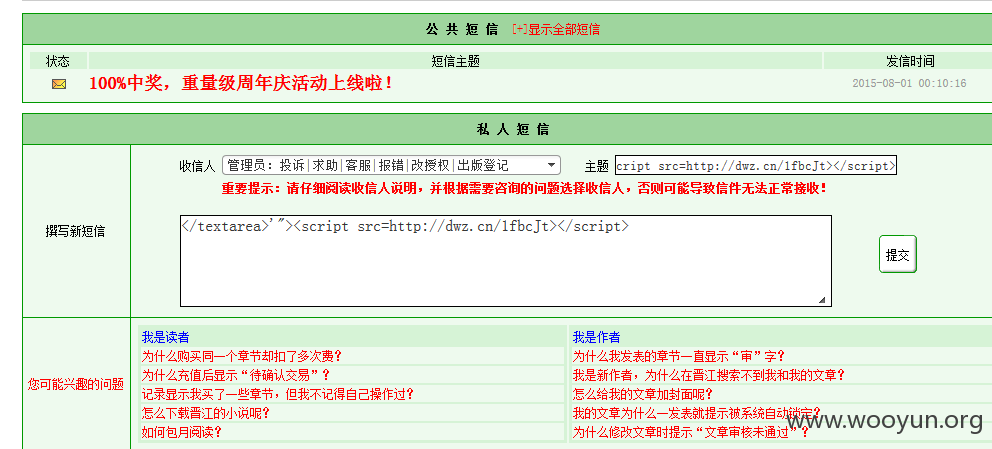This screenshot has width=992, height=449.
Task: Select the 发信时间 column header
Action: [910, 61]
